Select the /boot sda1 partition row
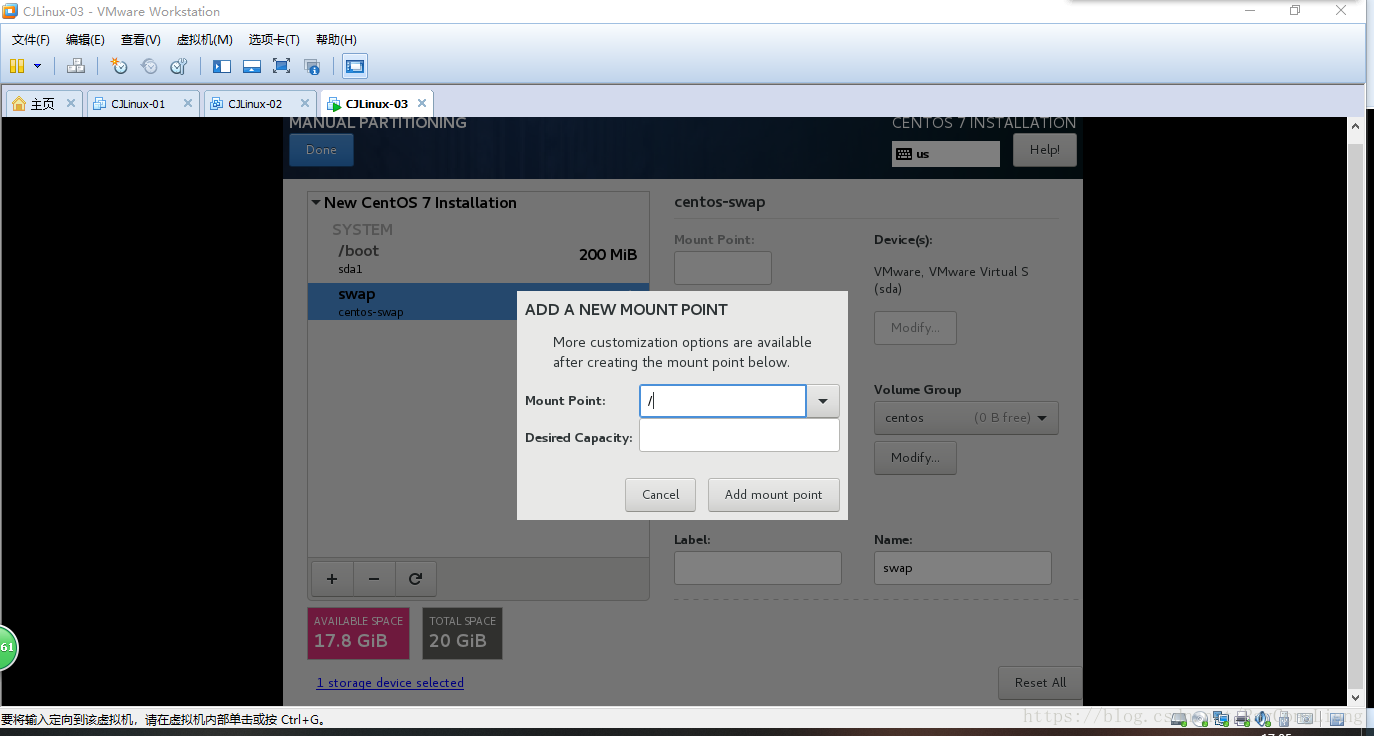Image resolution: width=1374 pixels, height=736 pixels. coord(478,259)
